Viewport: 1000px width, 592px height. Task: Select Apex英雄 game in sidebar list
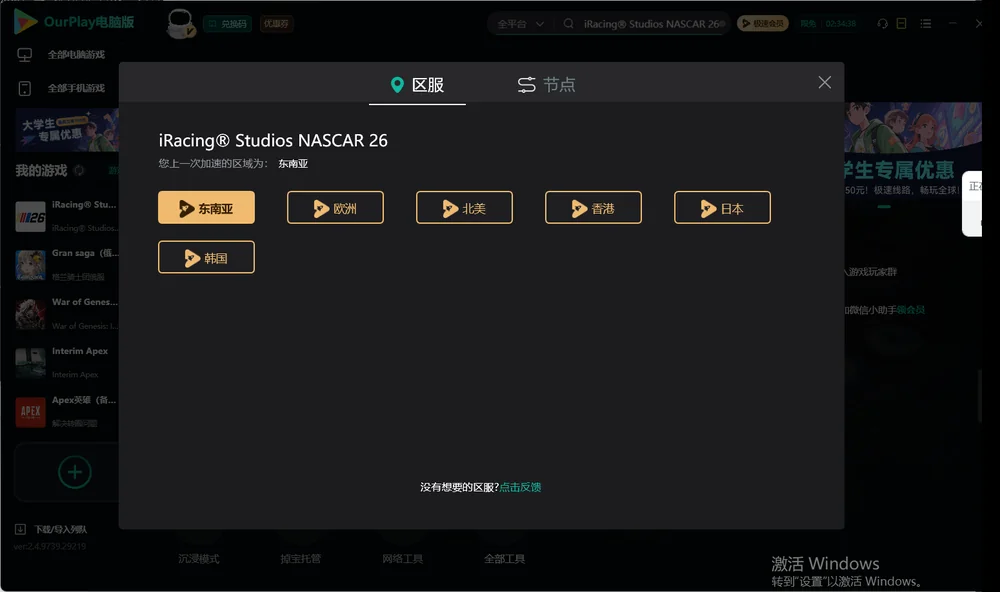tap(66, 411)
